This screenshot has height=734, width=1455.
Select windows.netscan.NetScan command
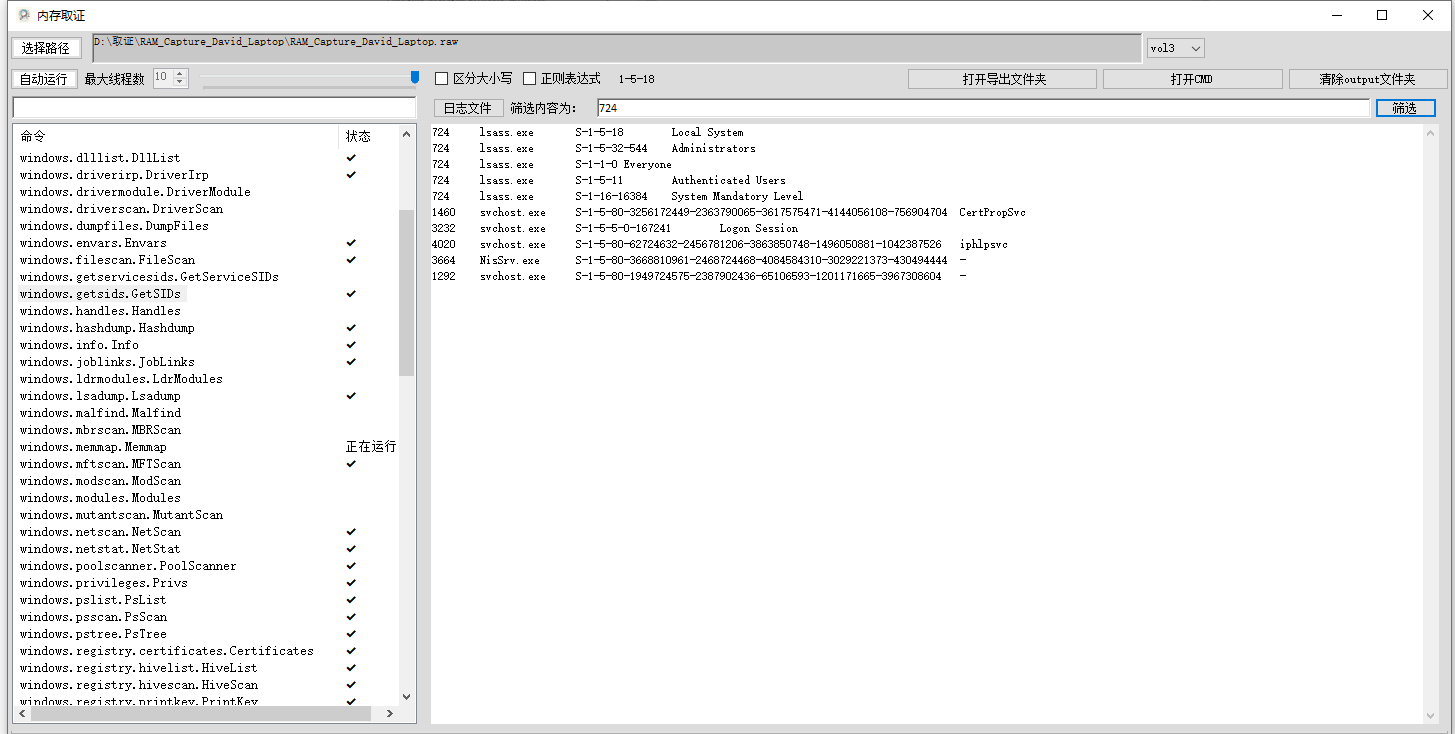[100, 532]
